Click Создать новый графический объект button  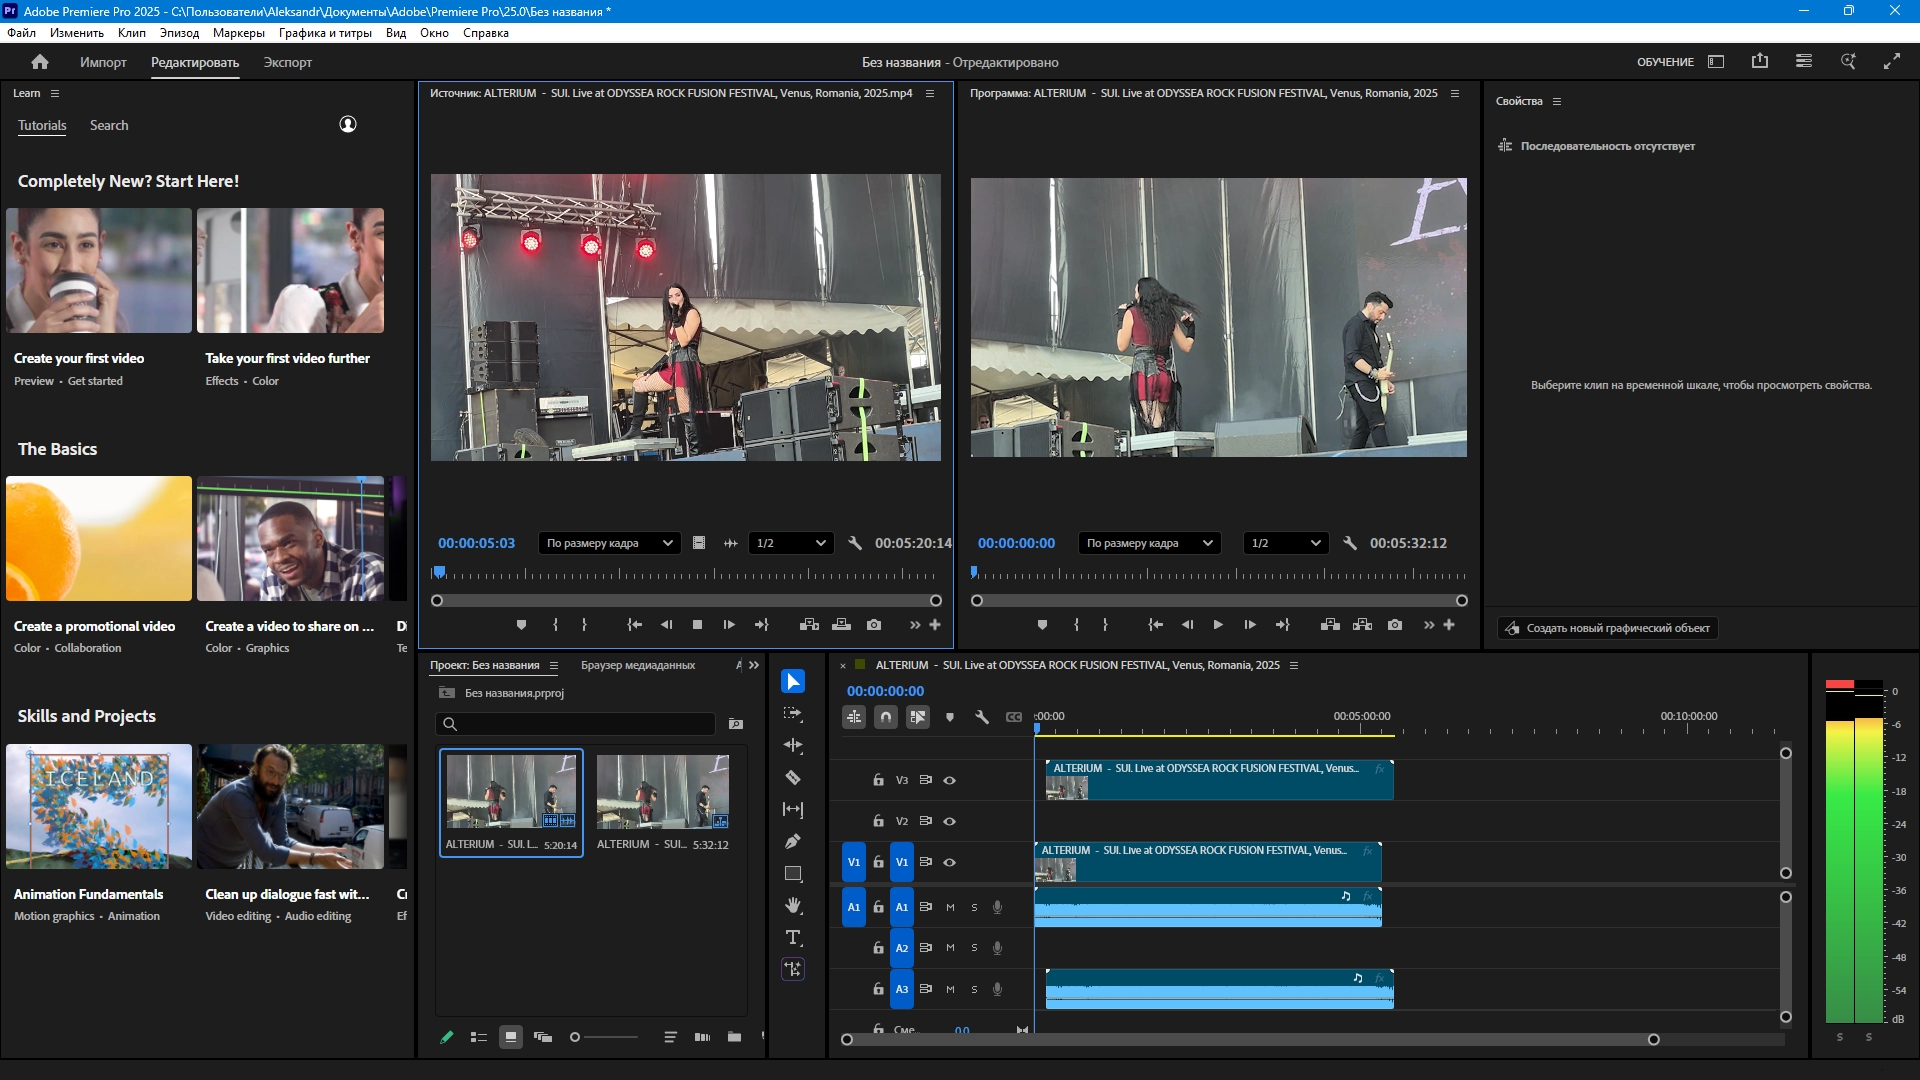tap(1607, 628)
